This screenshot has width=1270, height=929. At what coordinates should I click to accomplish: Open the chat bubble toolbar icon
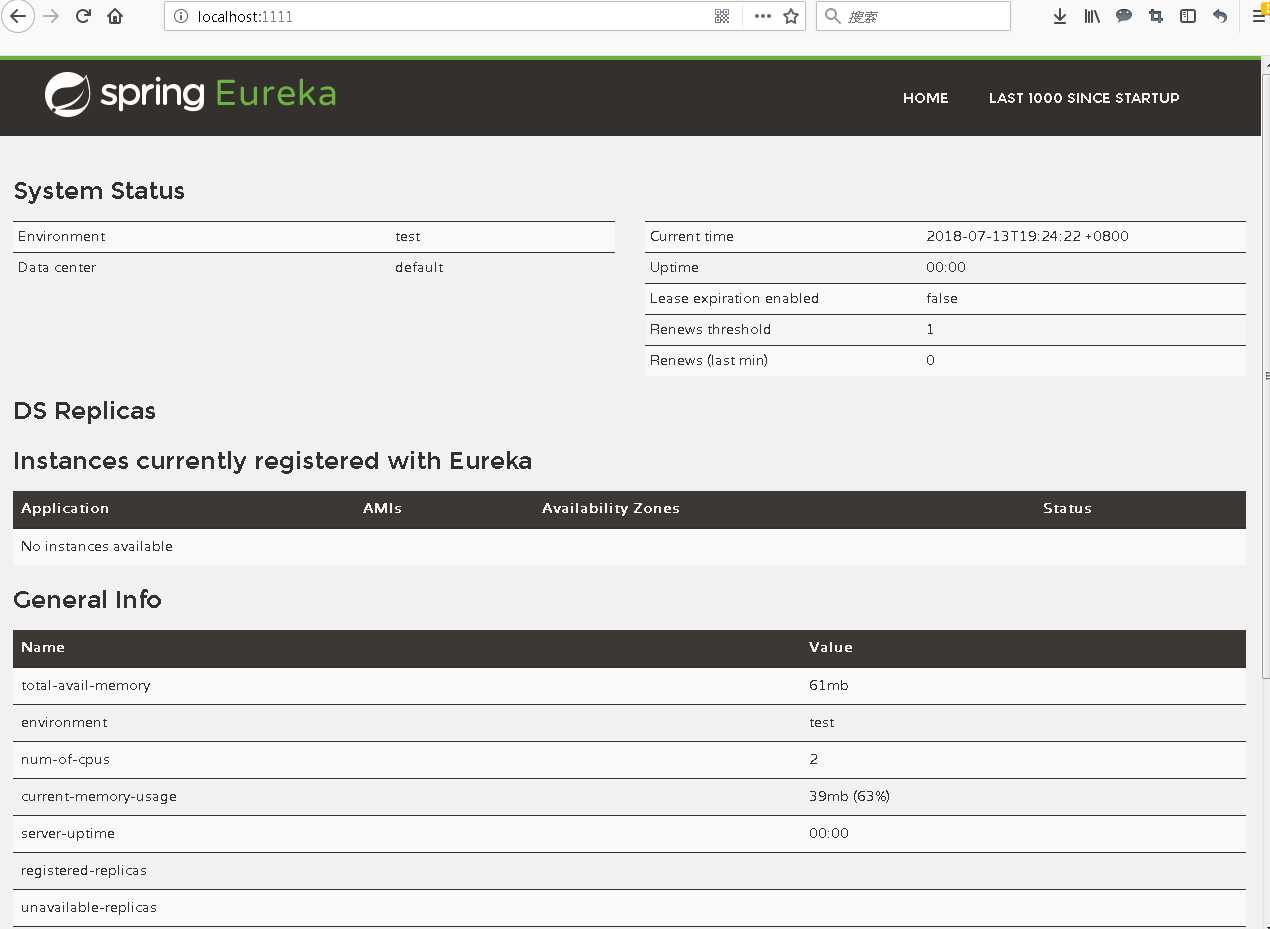tap(1124, 16)
